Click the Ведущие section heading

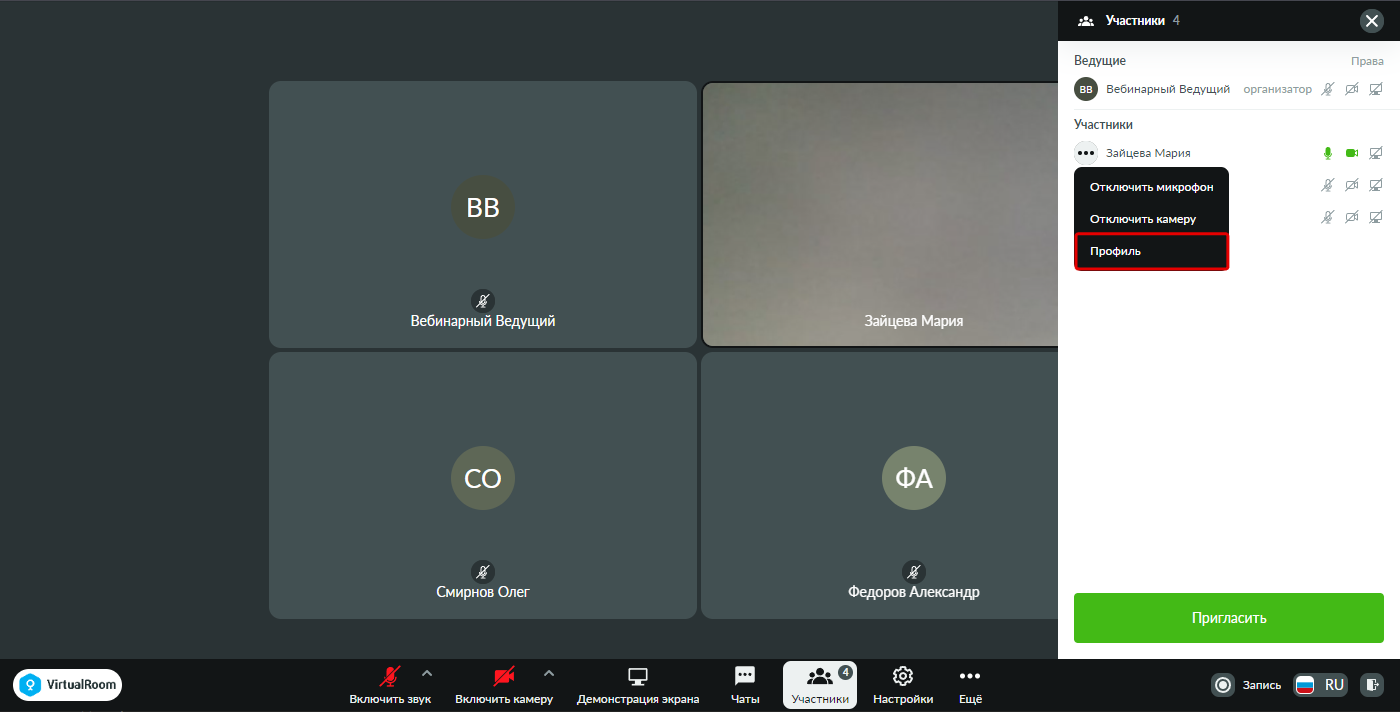(1100, 61)
